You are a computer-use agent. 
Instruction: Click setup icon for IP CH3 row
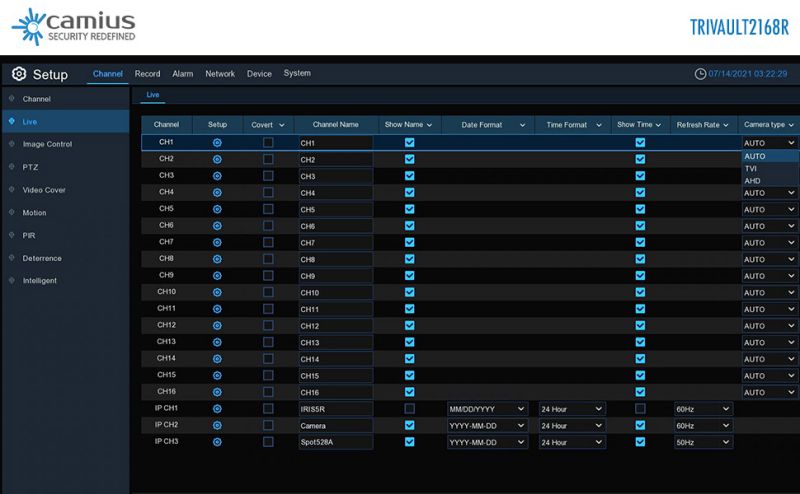tap(217, 442)
